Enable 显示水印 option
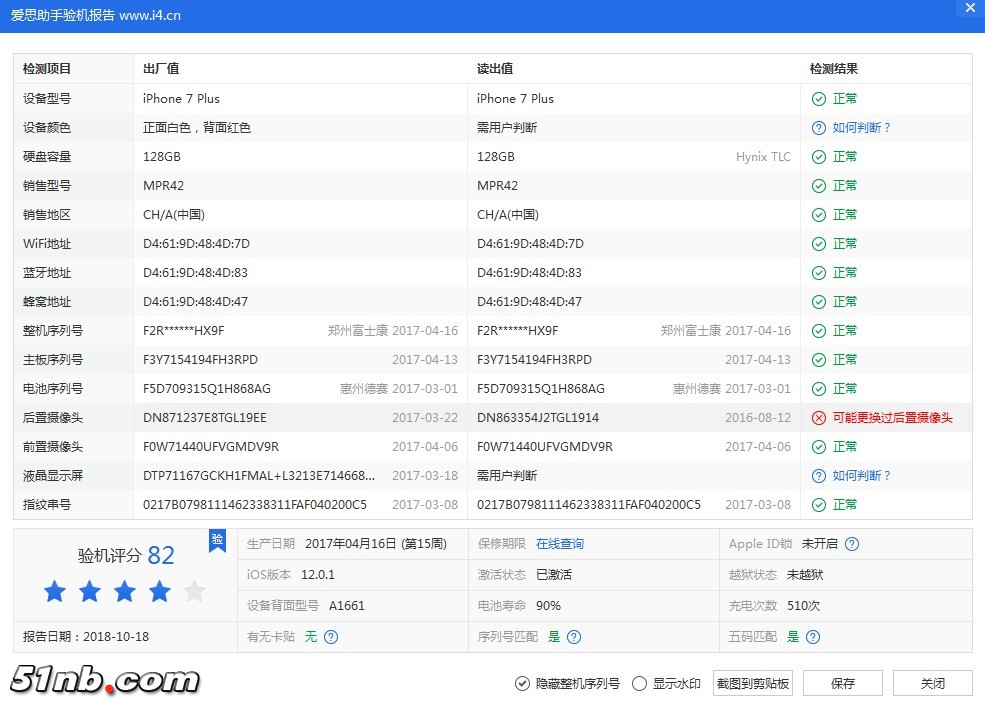This screenshot has width=985, height=703. pyautogui.click(x=640, y=684)
